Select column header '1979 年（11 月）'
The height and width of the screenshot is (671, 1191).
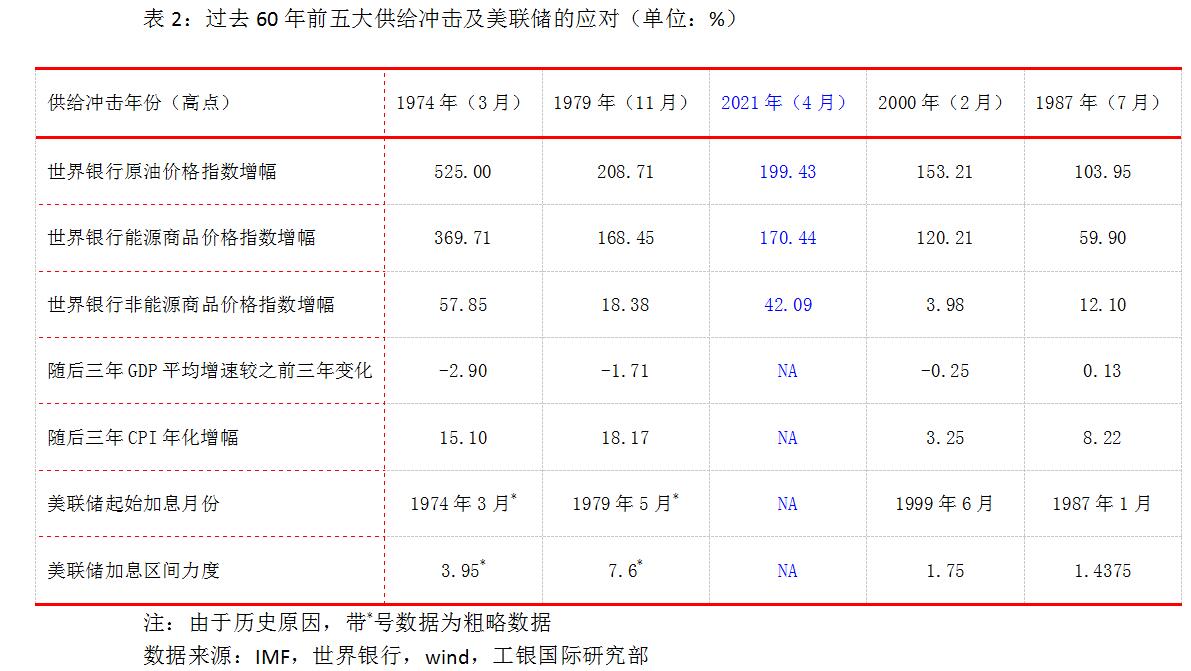point(622,103)
